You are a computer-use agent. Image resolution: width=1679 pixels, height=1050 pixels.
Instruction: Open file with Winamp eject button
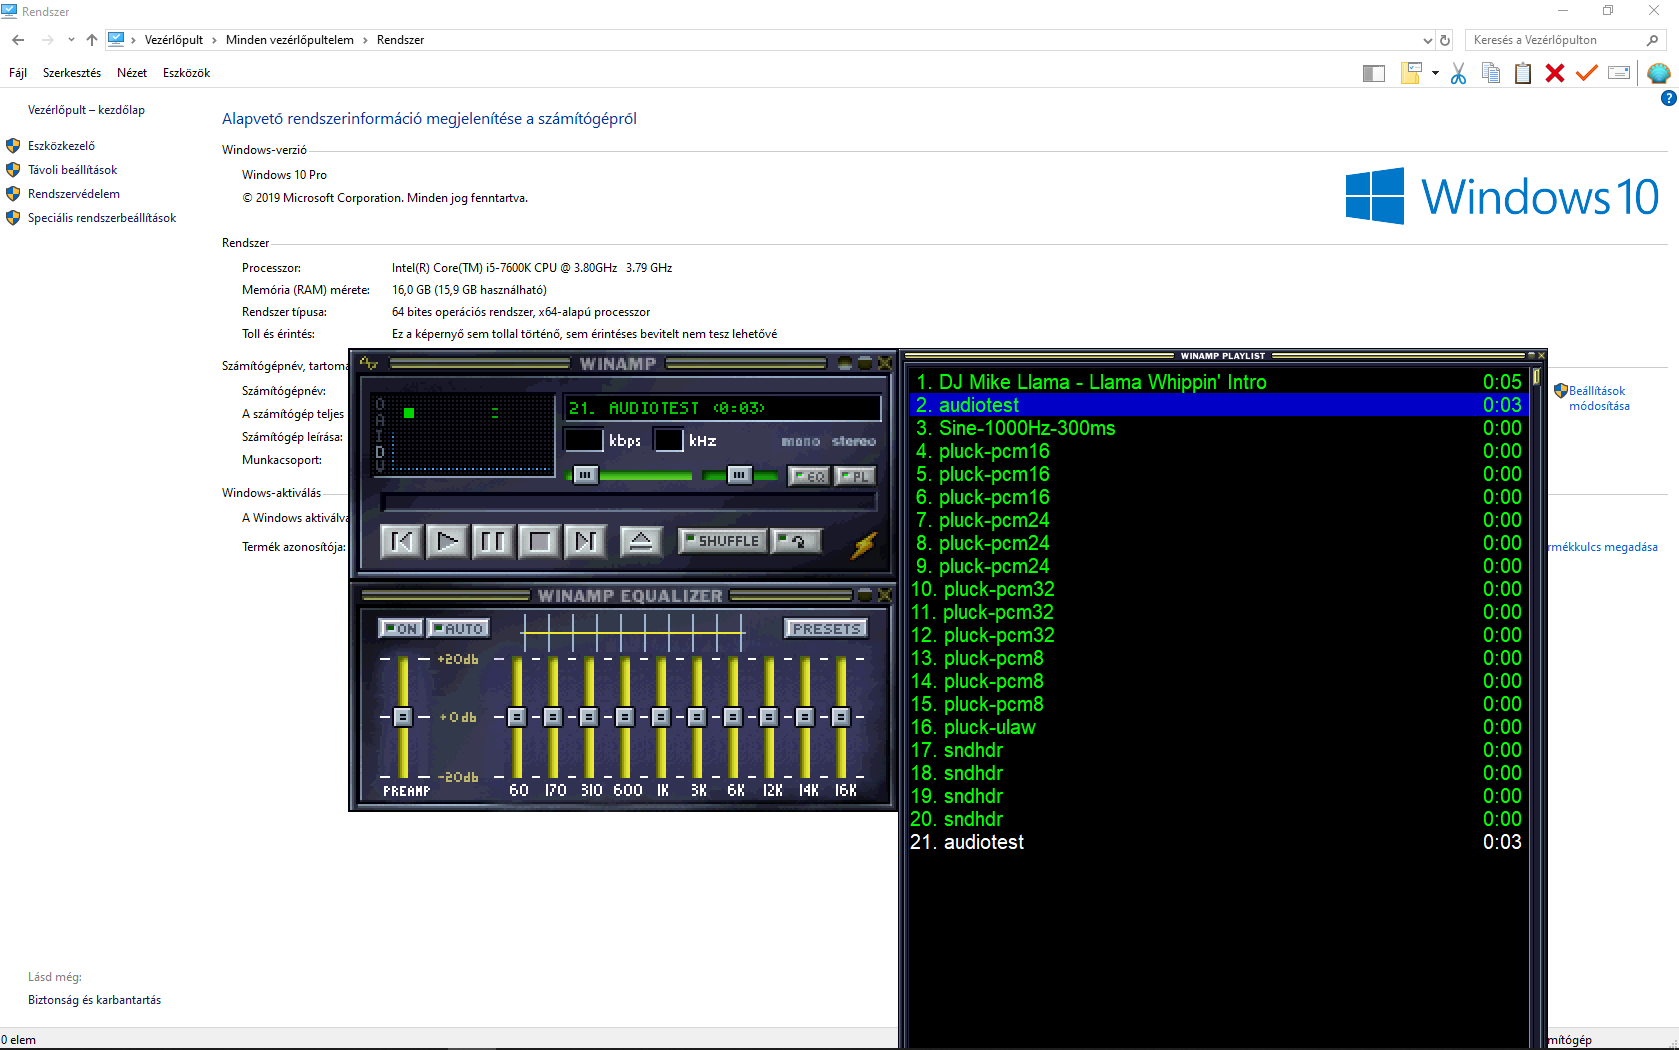641,541
